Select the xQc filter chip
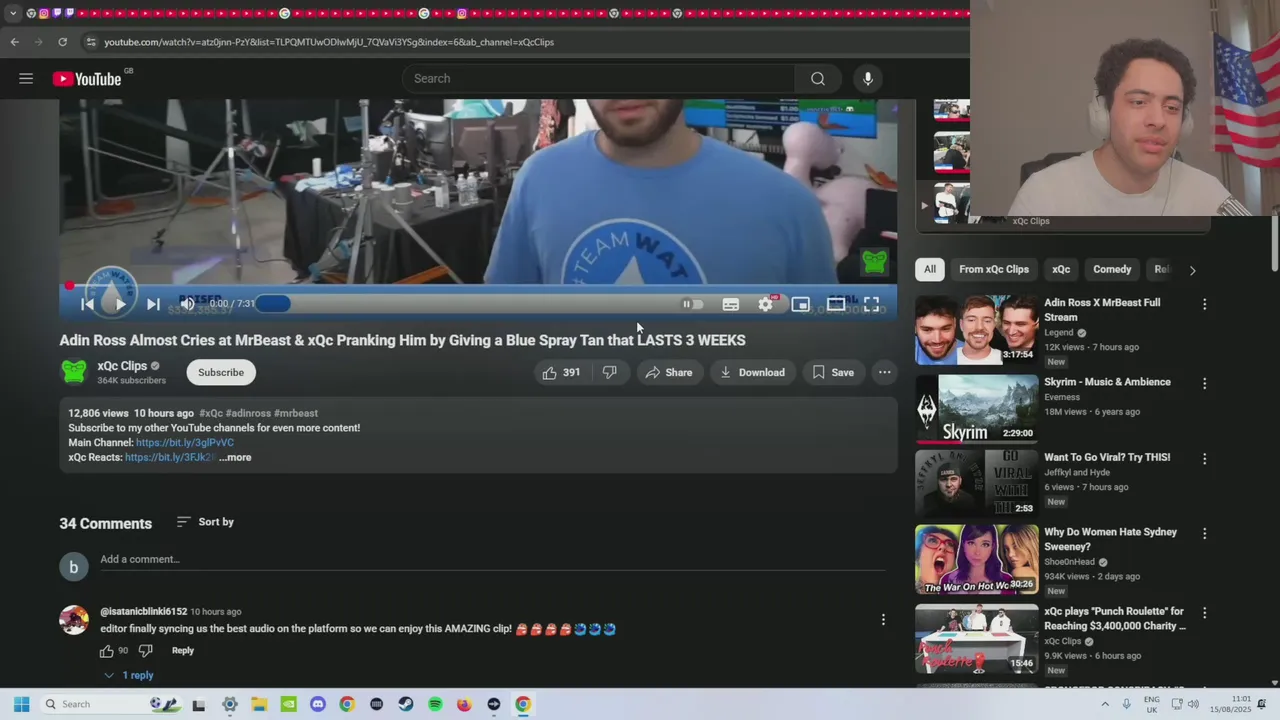1280x720 pixels. click(x=1061, y=269)
